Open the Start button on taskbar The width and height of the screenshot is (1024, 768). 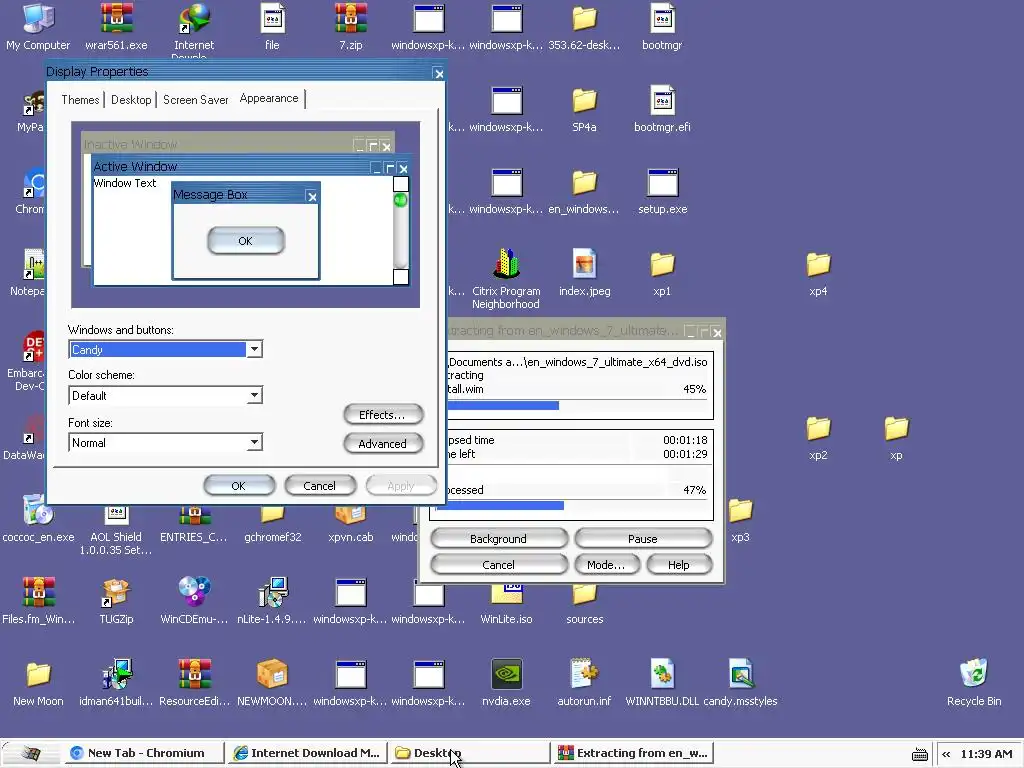30,753
